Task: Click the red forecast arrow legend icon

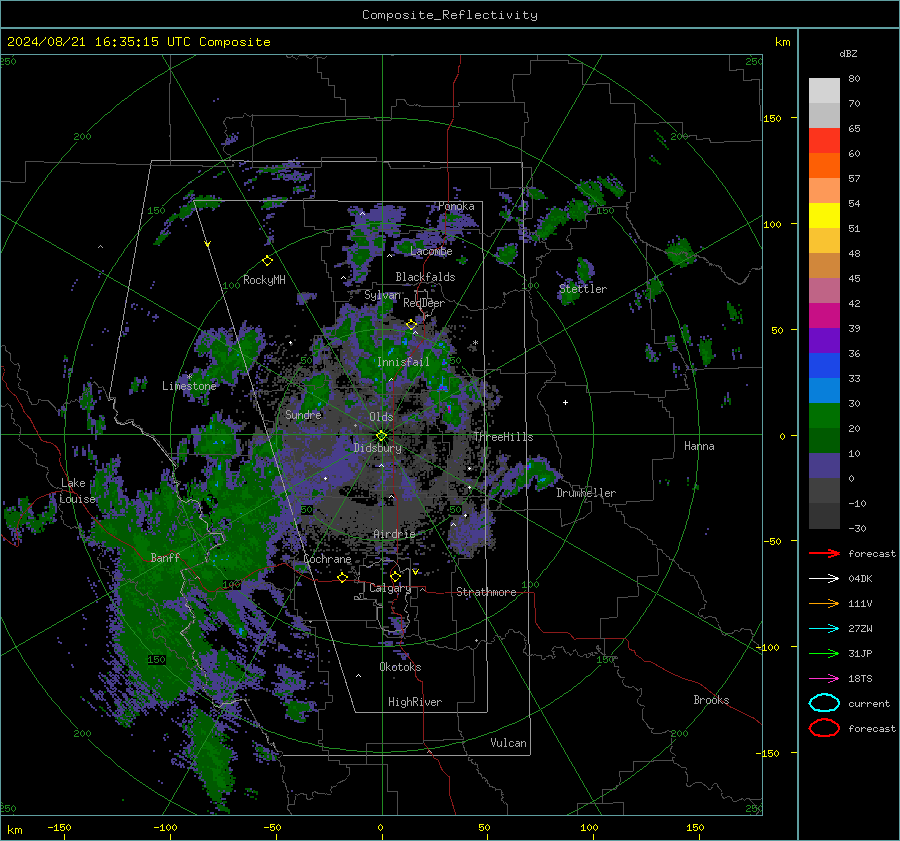Action: [824, 553]
